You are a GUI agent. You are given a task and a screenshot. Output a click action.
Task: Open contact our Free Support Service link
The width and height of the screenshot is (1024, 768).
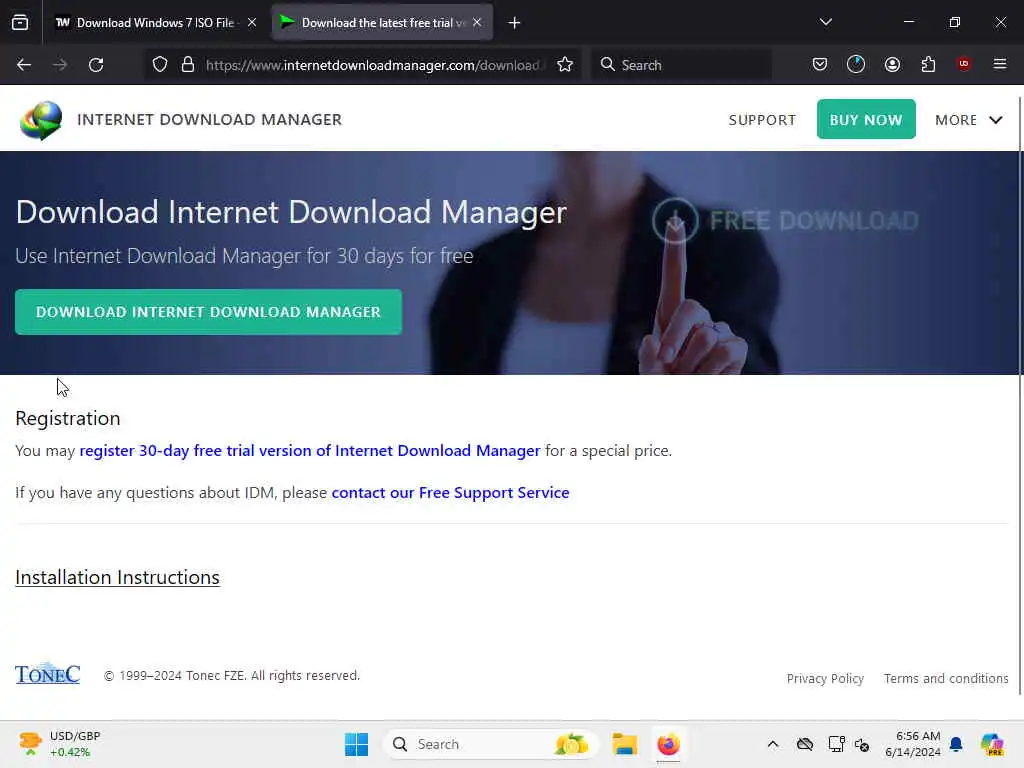pos(451,492)
